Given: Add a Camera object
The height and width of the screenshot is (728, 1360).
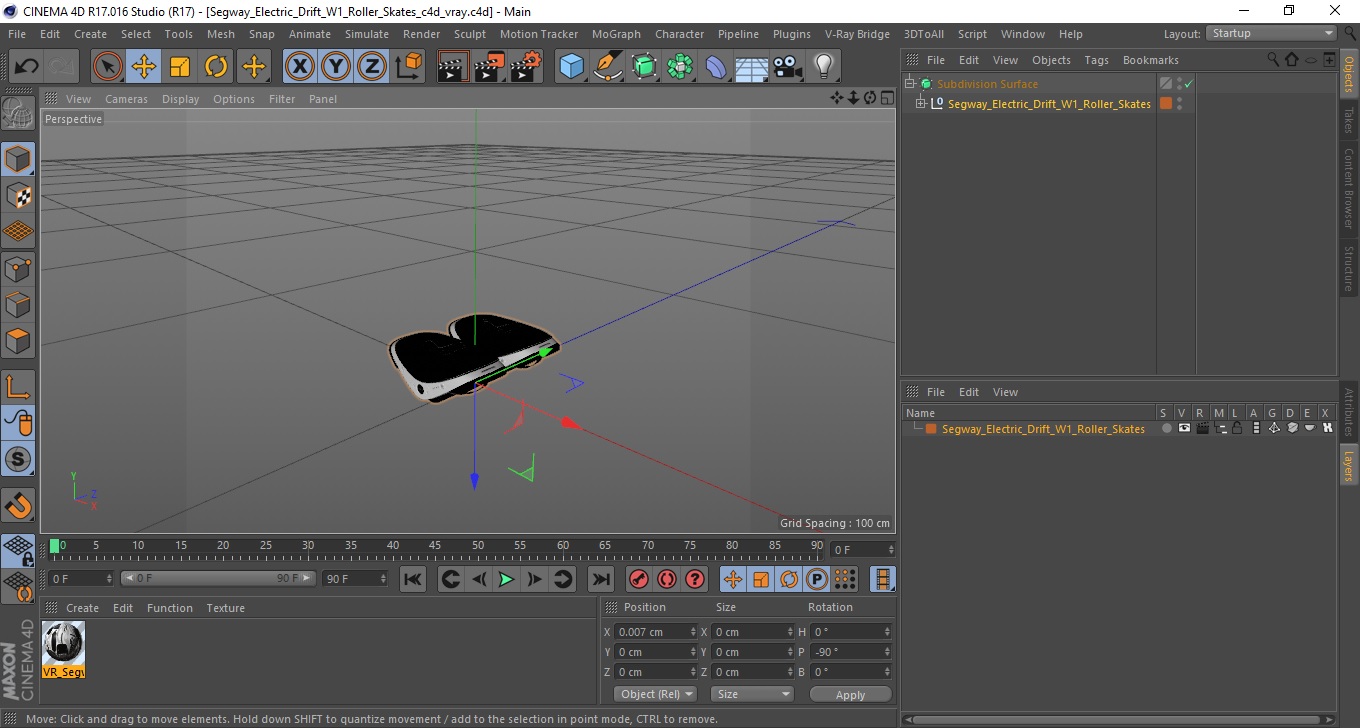Looking at the screenshot, I should point(787,67).
